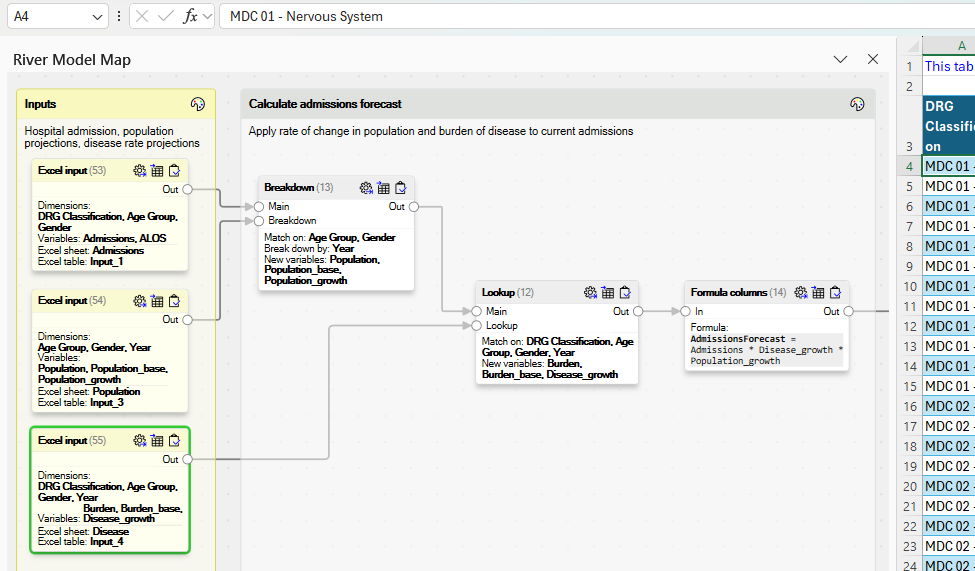Click Out port of Excel input 53
975x571 pixels.
tap(187, 189)
